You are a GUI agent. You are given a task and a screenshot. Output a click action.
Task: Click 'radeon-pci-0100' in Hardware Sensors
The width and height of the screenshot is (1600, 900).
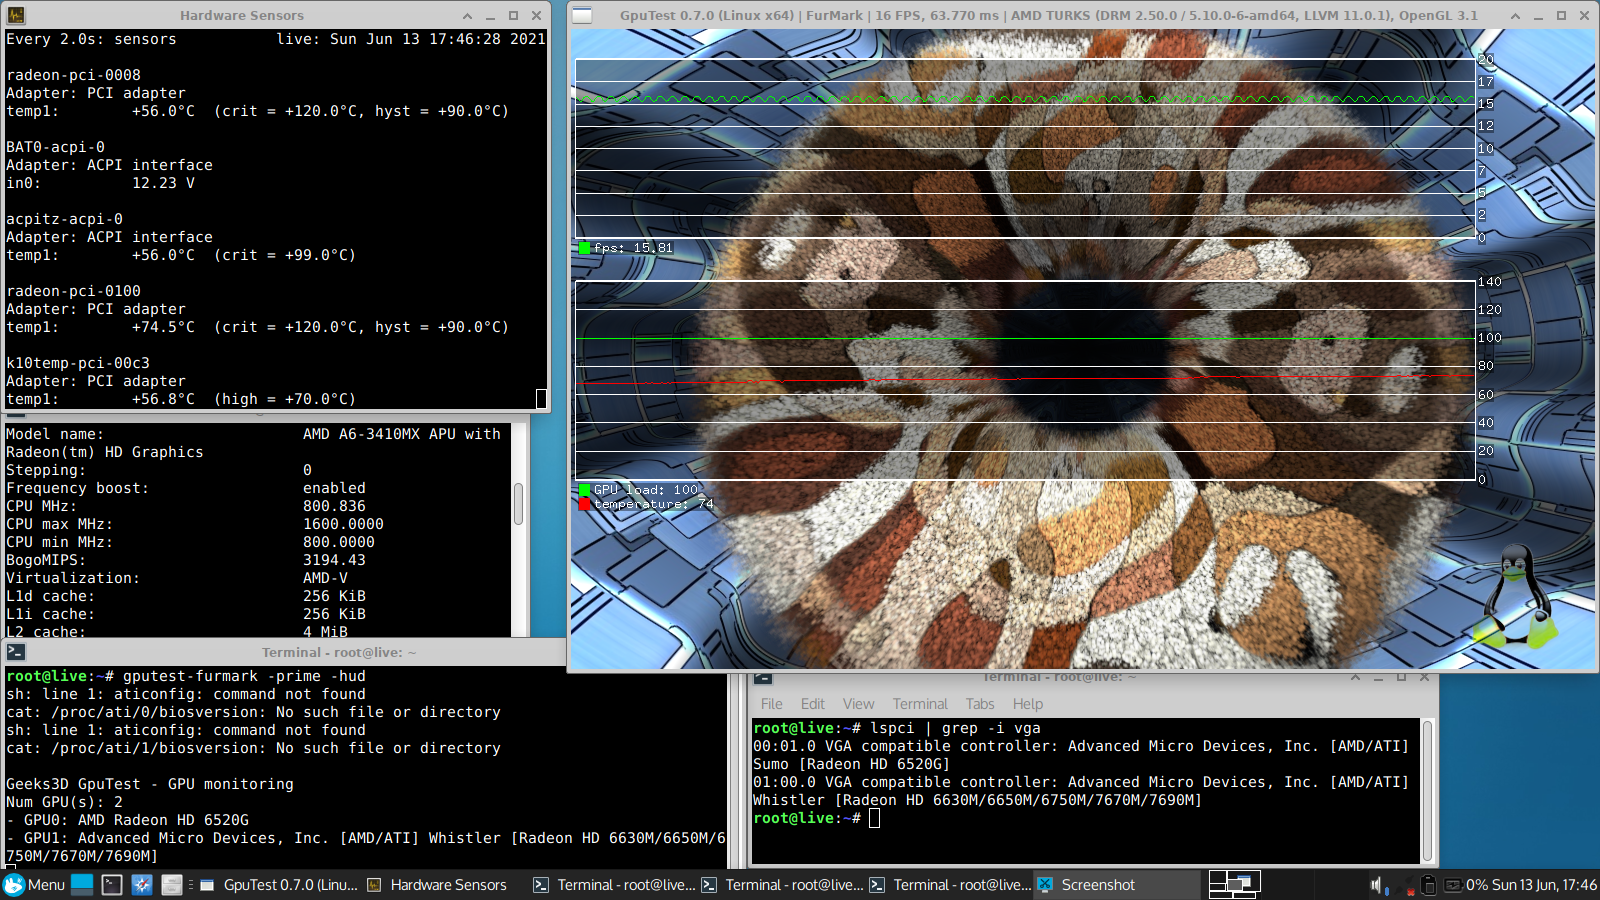click(x=73, y=291)
